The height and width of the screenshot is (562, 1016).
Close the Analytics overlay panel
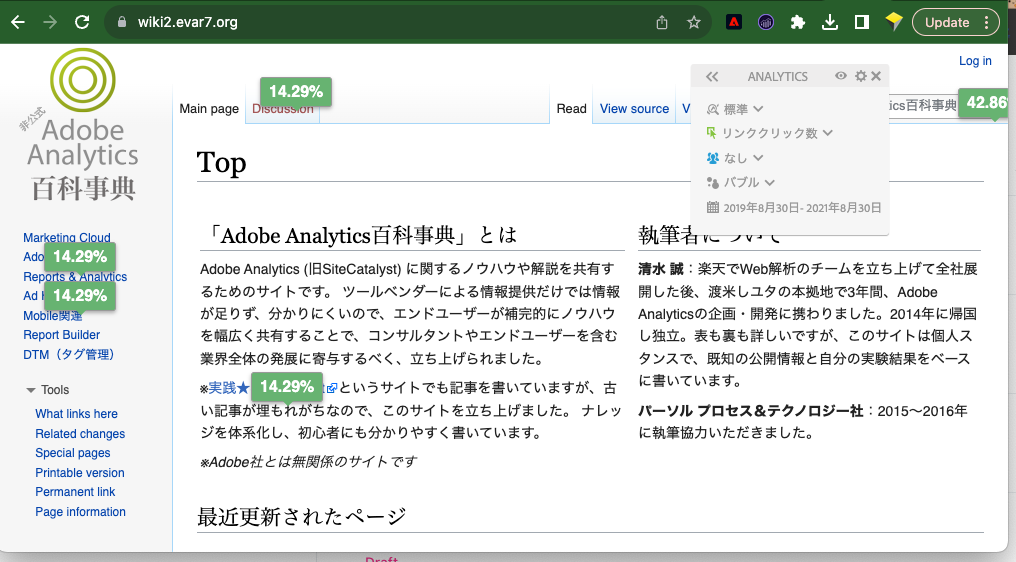coord(876,76)
